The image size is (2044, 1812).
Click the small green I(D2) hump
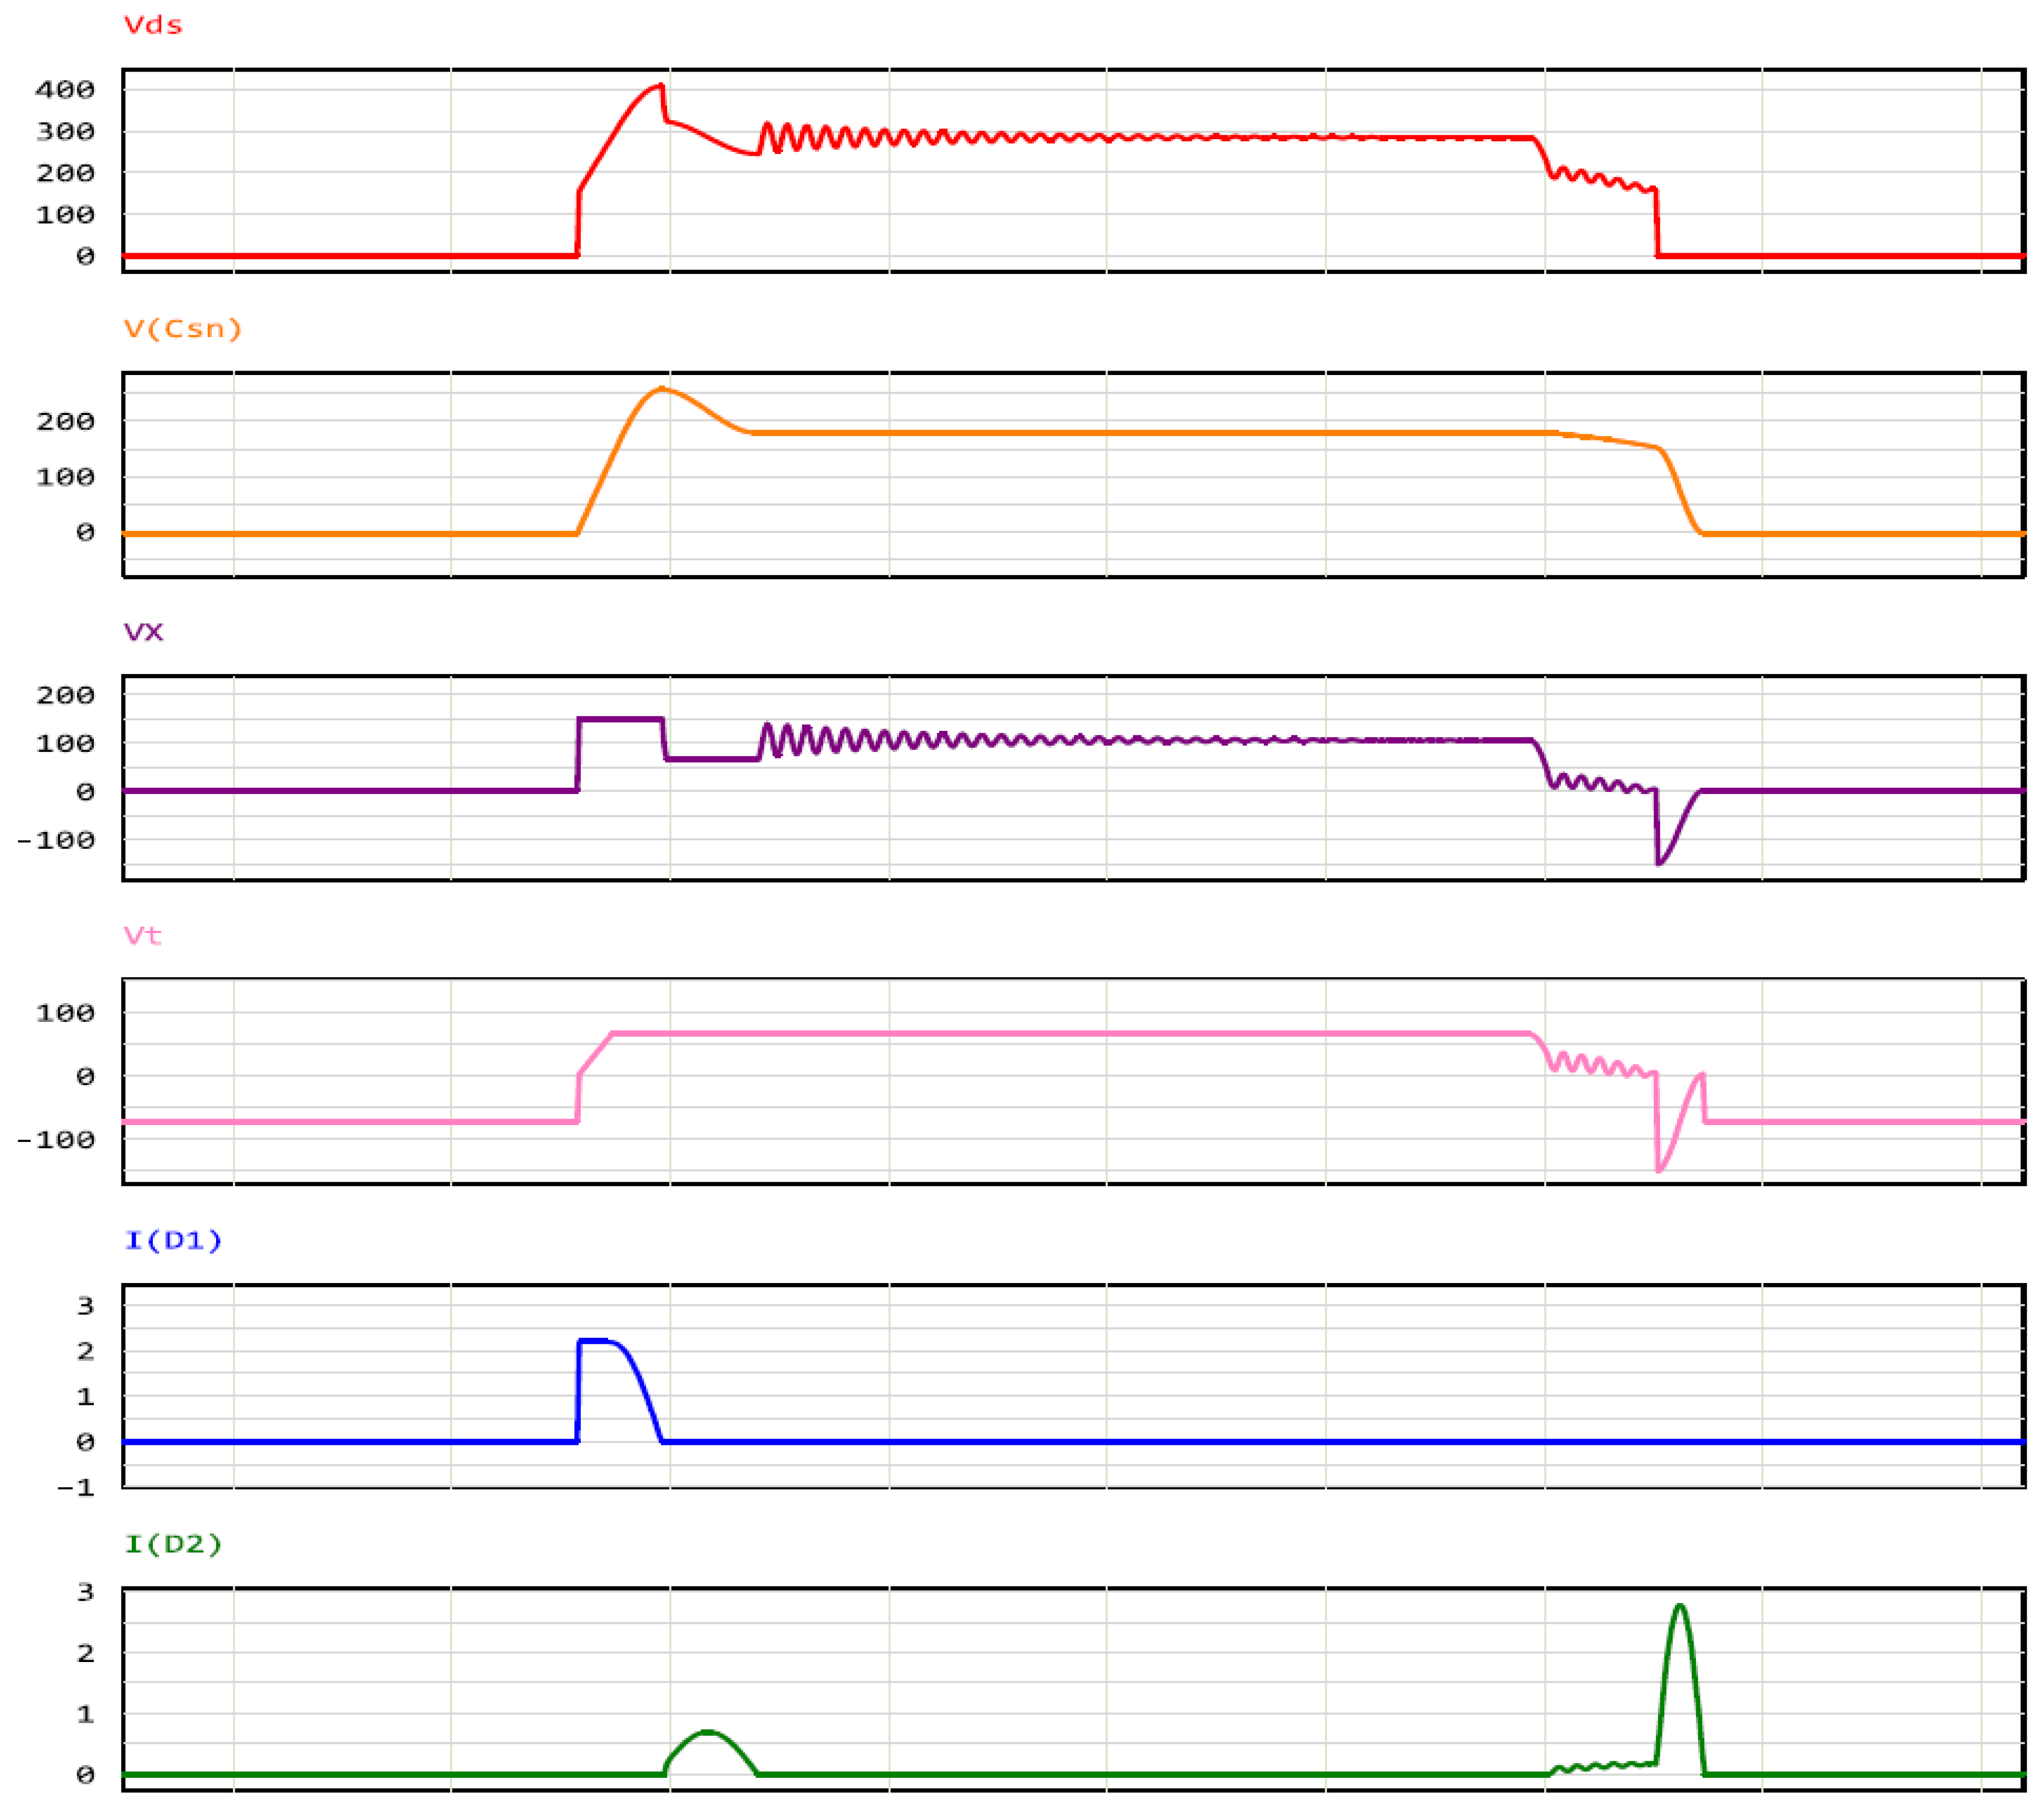tap(708, 1732)
